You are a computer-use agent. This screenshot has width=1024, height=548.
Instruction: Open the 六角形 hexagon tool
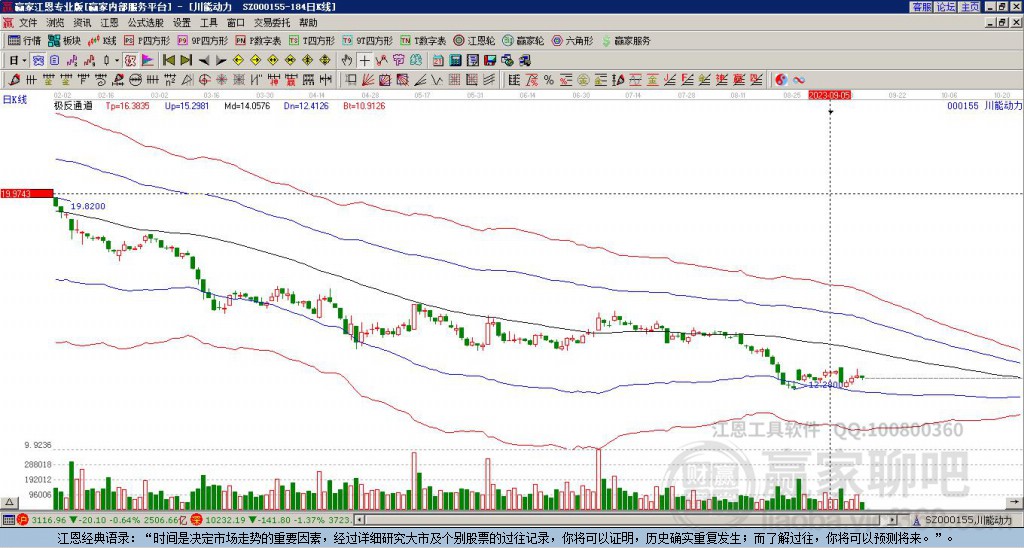pyautogui.click(x=572, y=40)
